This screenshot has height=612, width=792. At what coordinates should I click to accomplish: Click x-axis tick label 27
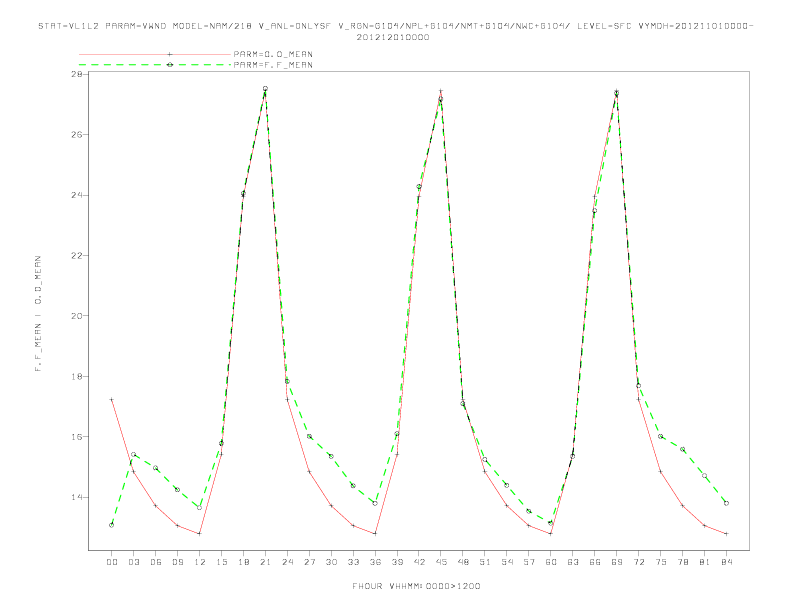coord(309,562)
